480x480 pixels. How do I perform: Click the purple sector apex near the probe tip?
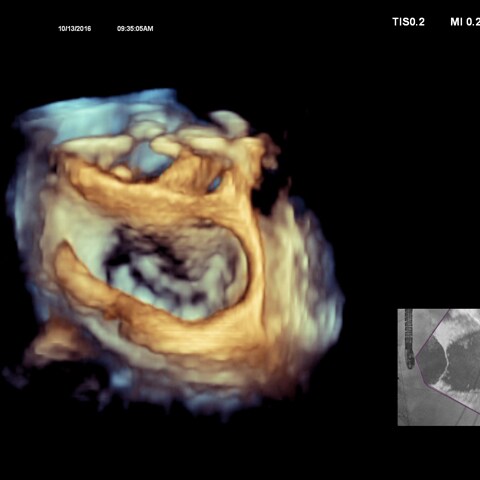tap(417, 358)
